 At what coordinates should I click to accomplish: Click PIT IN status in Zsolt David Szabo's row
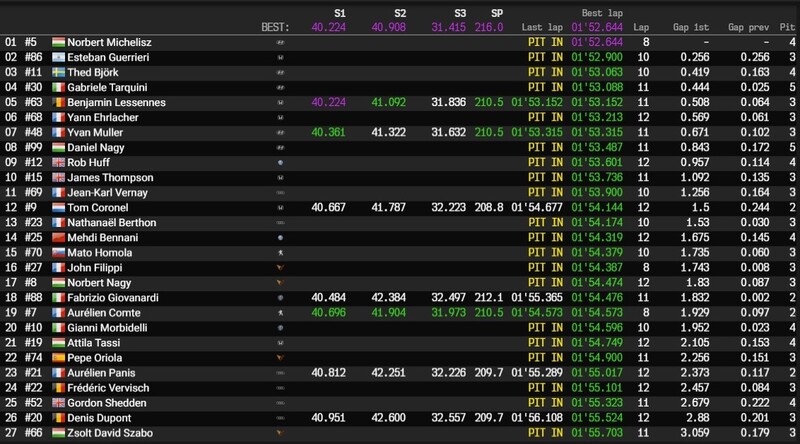click(542, 430)
